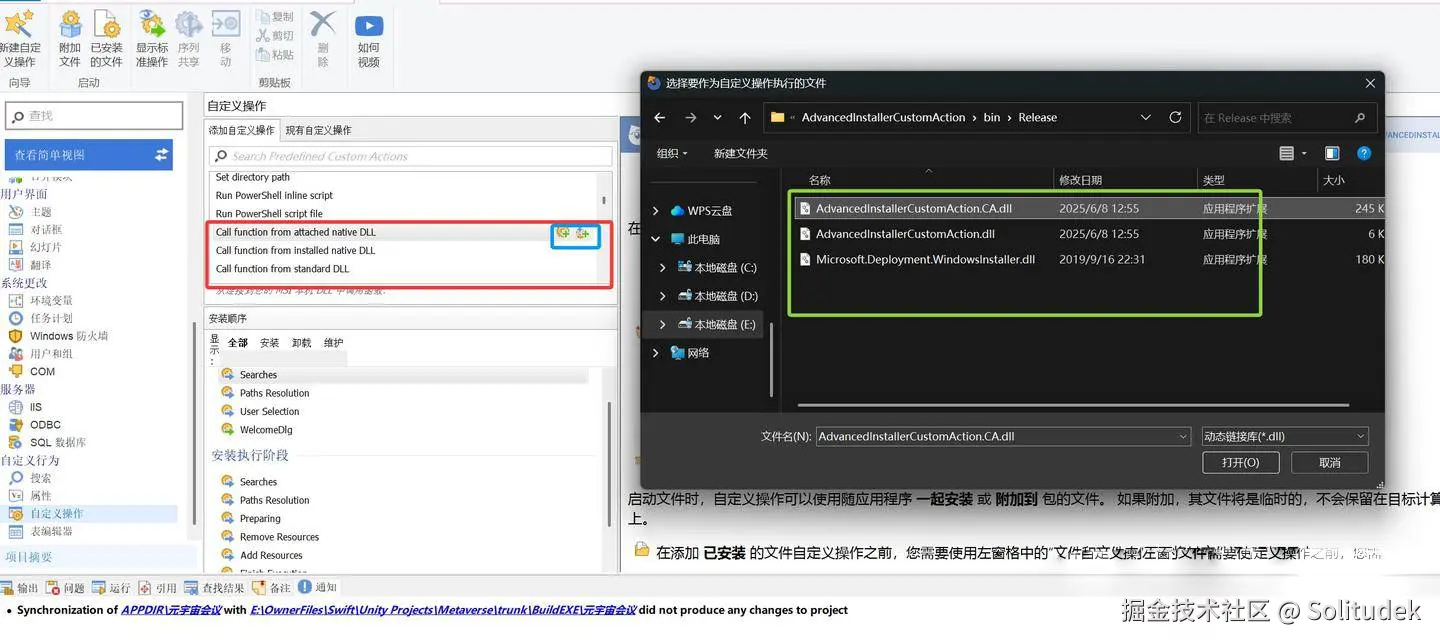Open the 通知 bottom panel tab
The width and height of the screenshot is (1440, 644).
tap(318, 588)
